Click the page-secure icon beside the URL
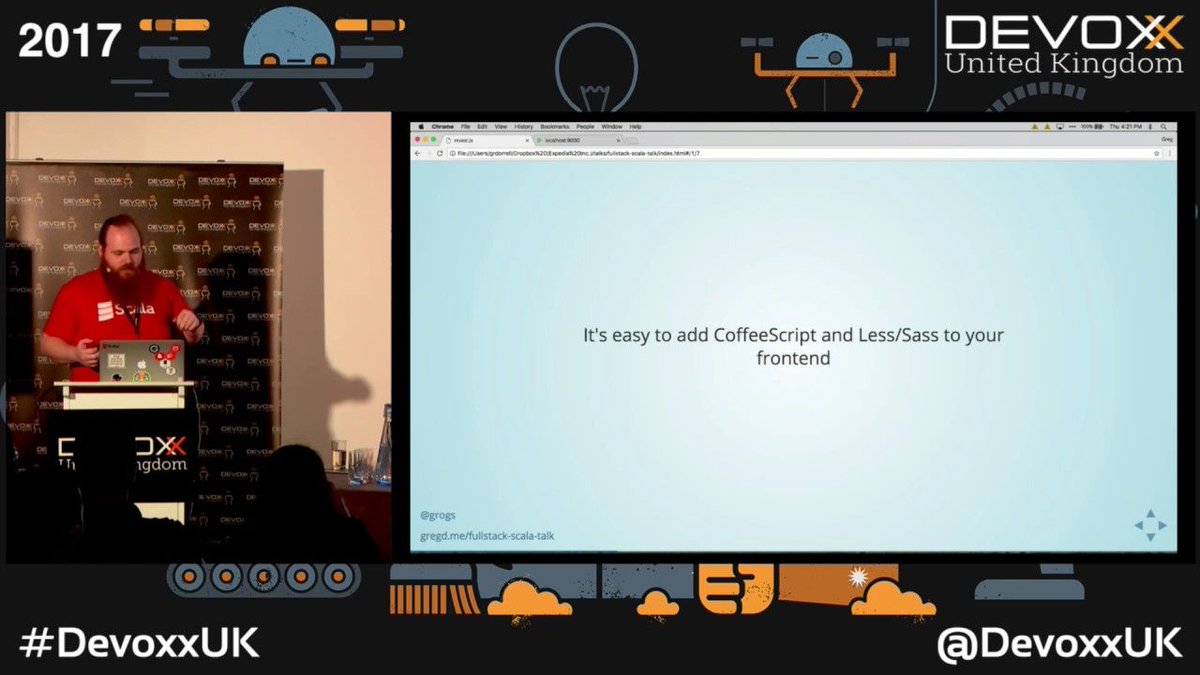The height and width of the screenshot is (675, 1200). click(453, 154)
